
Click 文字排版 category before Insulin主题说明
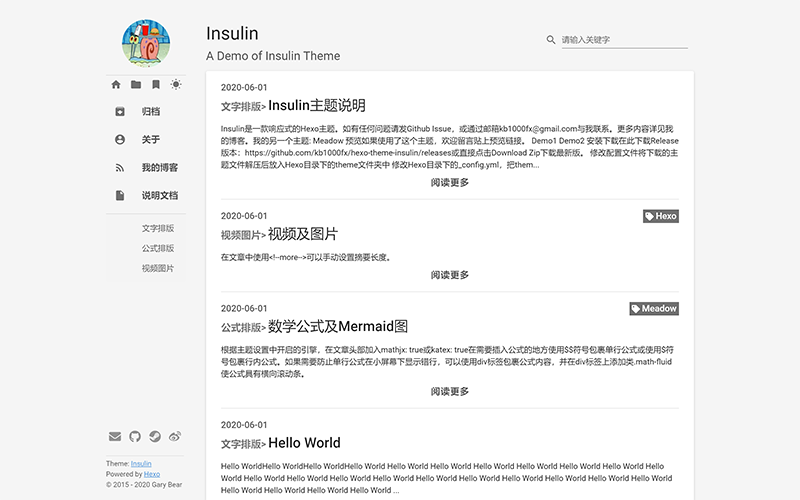241,107
